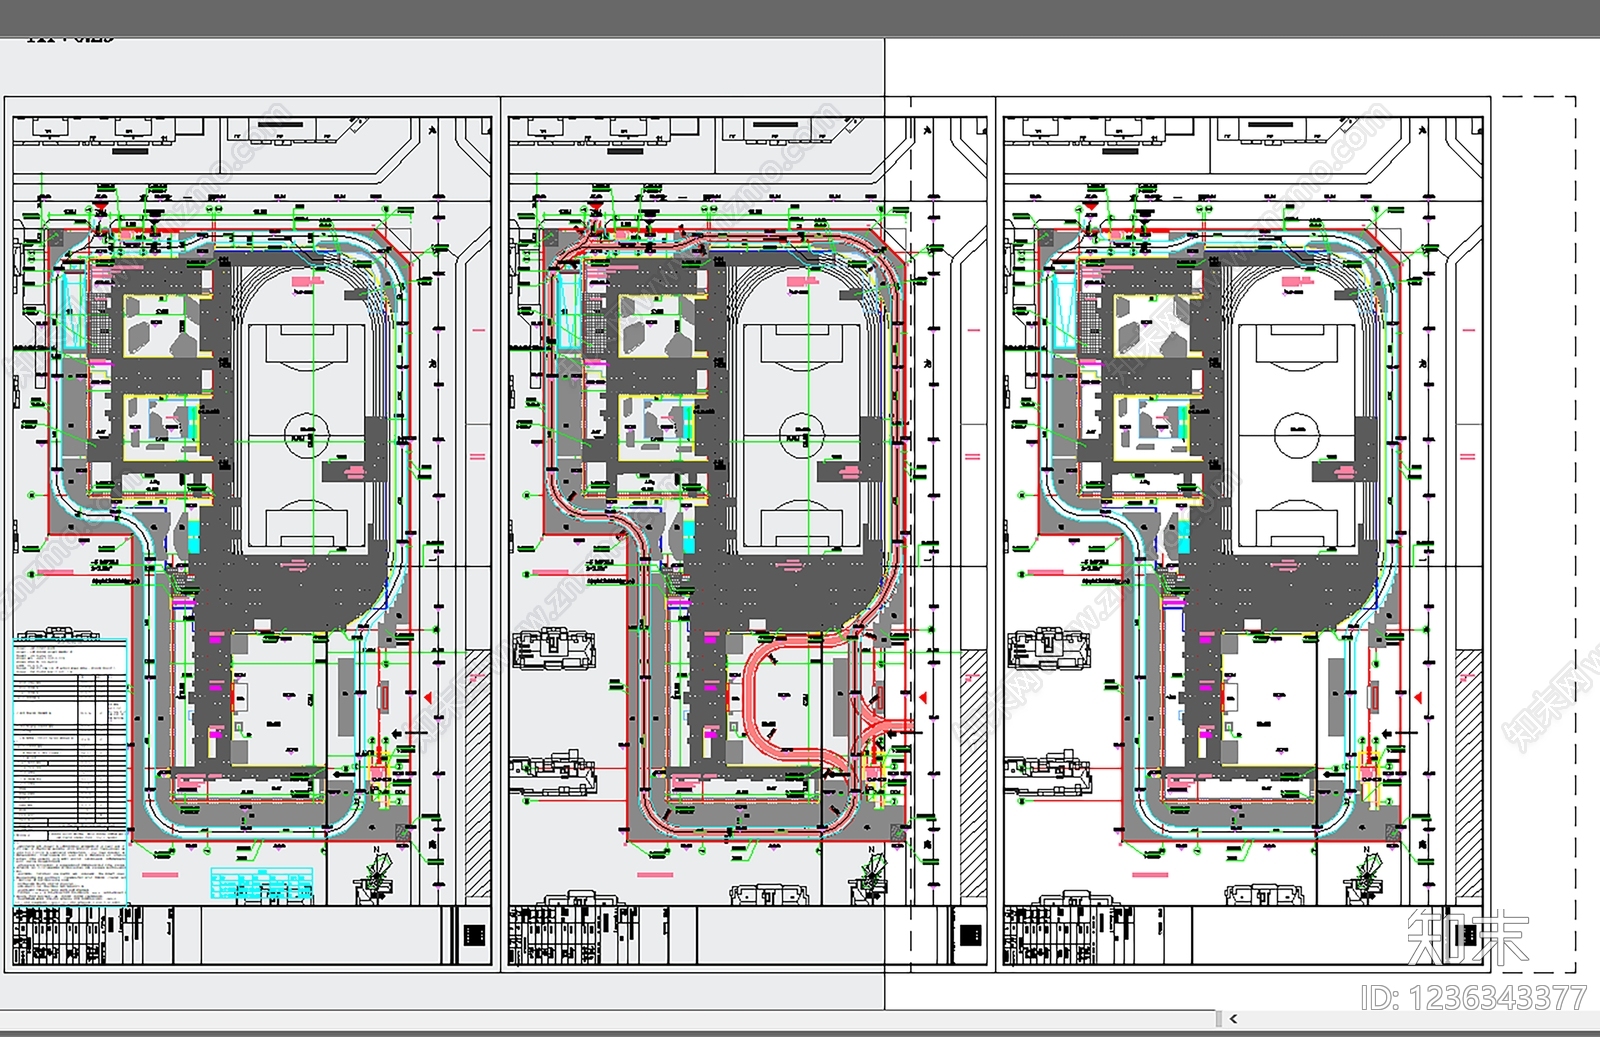This screenshot has width=1600, height=1037.
Task: Click the horizontal scrollbar's left arrow button
Action: 1234,1019
